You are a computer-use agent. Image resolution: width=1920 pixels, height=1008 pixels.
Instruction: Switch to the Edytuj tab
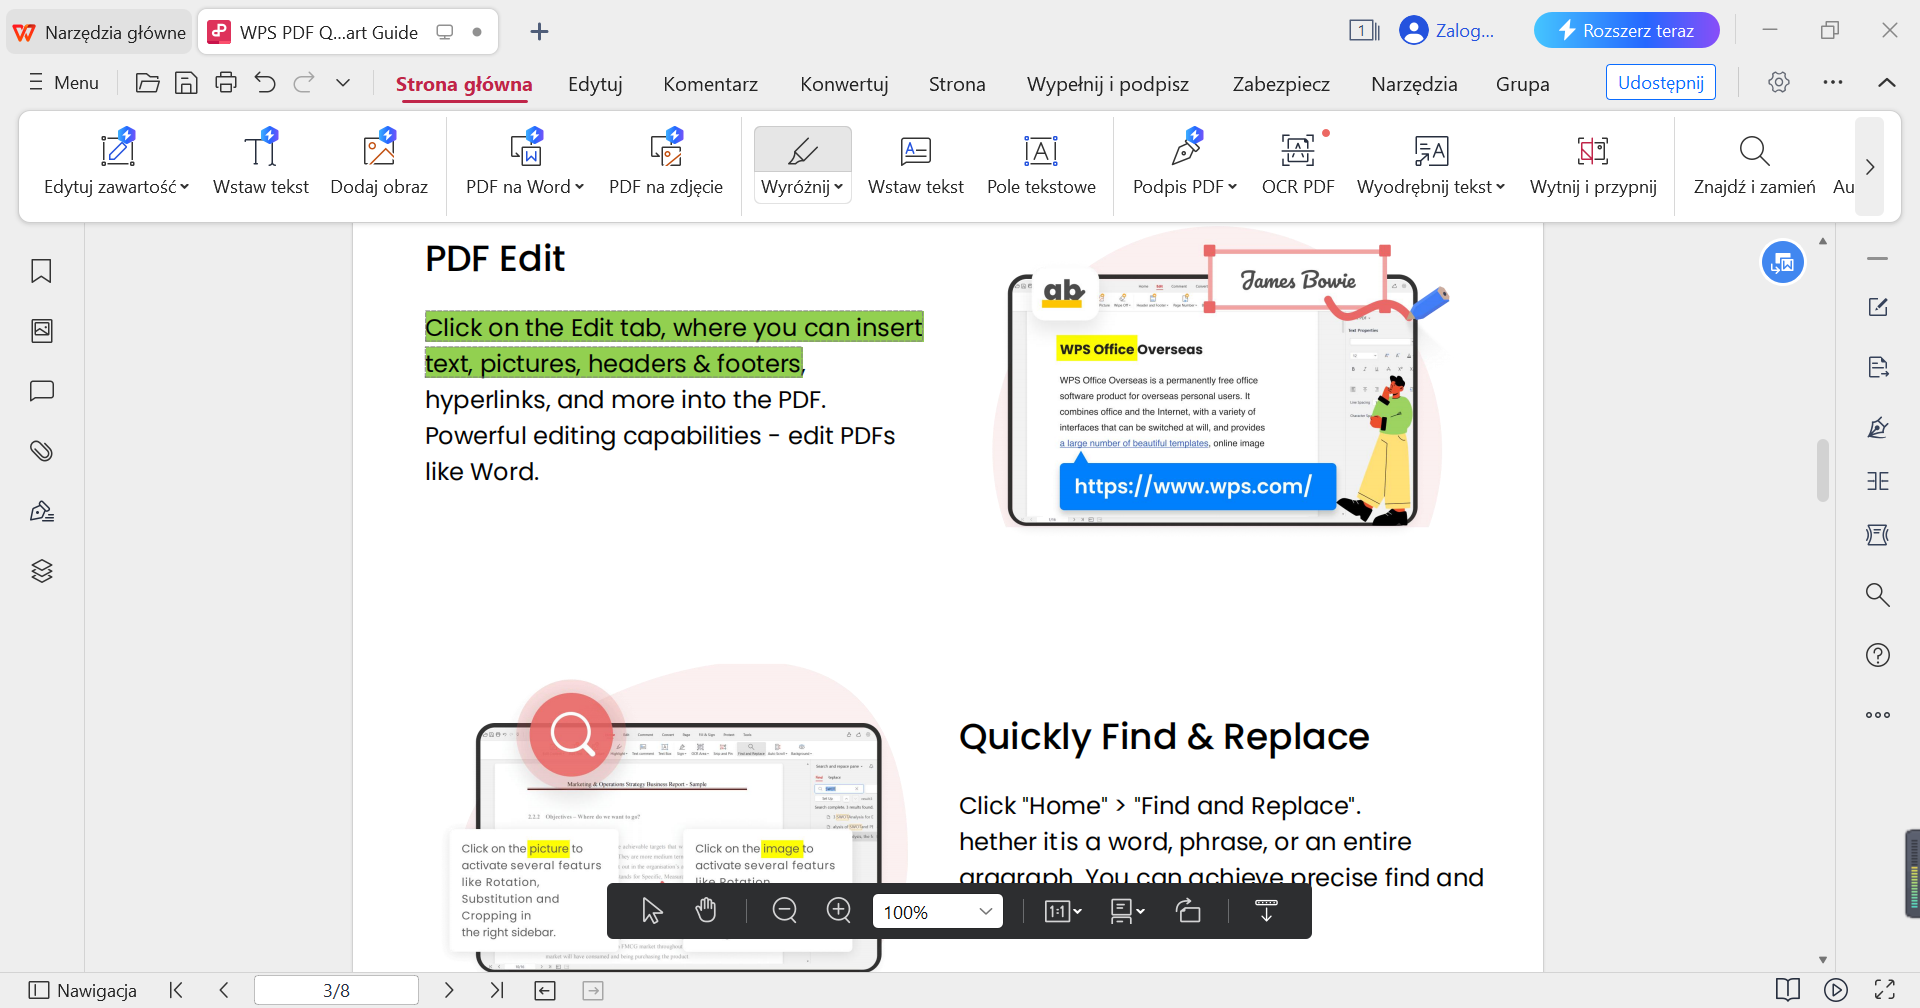pos(595,85)
